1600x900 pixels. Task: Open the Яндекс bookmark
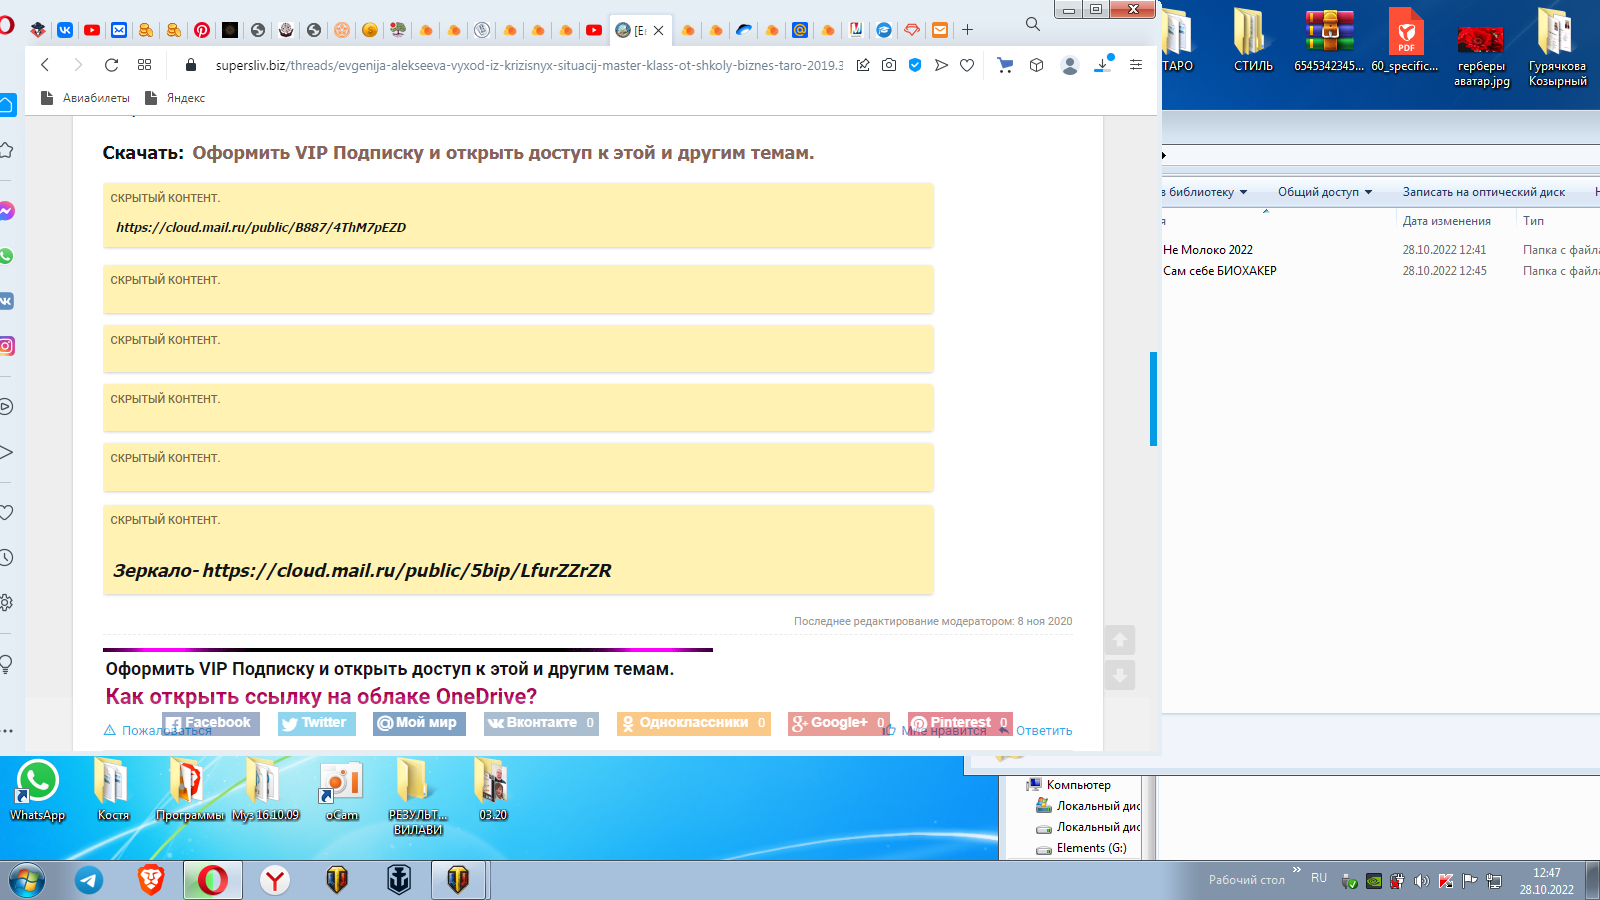coord(175,98)
